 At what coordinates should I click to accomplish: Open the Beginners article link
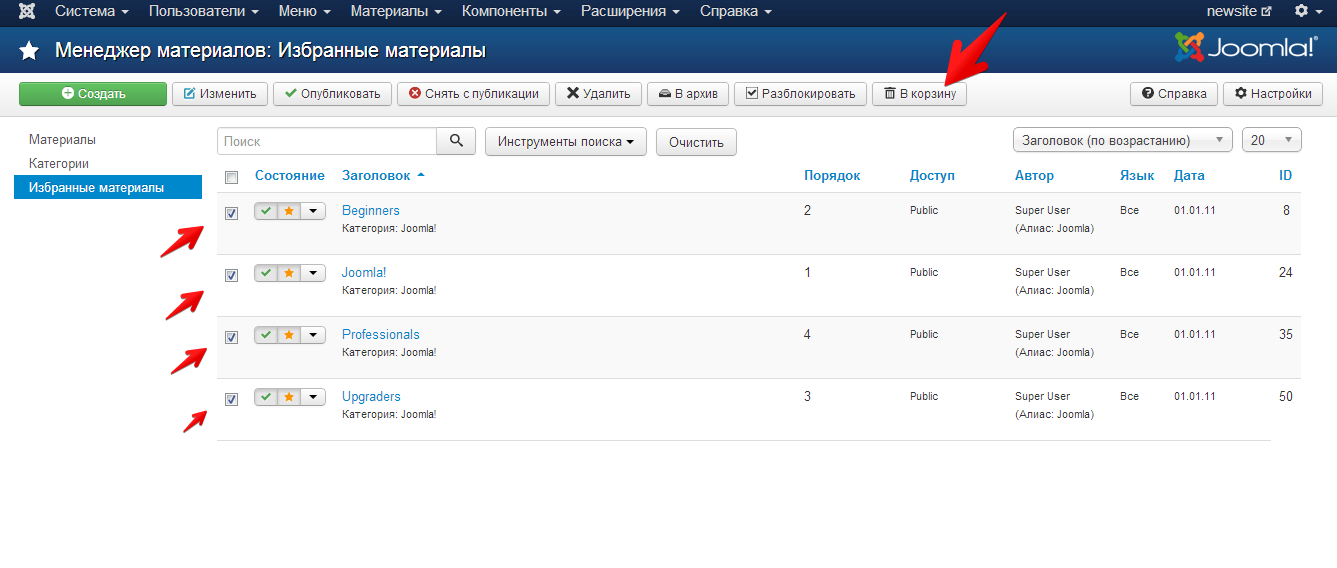tap(370, 211)
